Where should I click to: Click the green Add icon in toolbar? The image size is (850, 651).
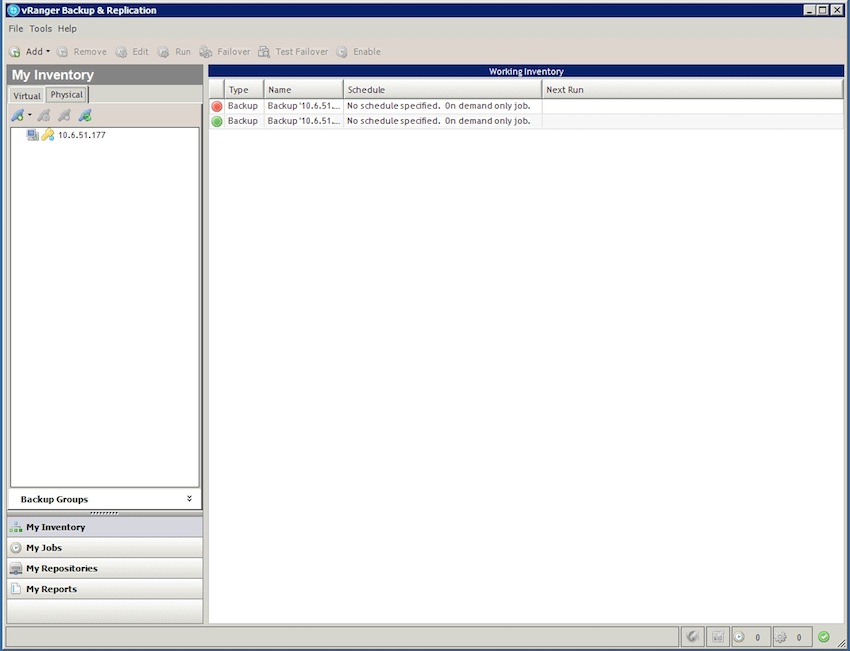pos(15,52)
